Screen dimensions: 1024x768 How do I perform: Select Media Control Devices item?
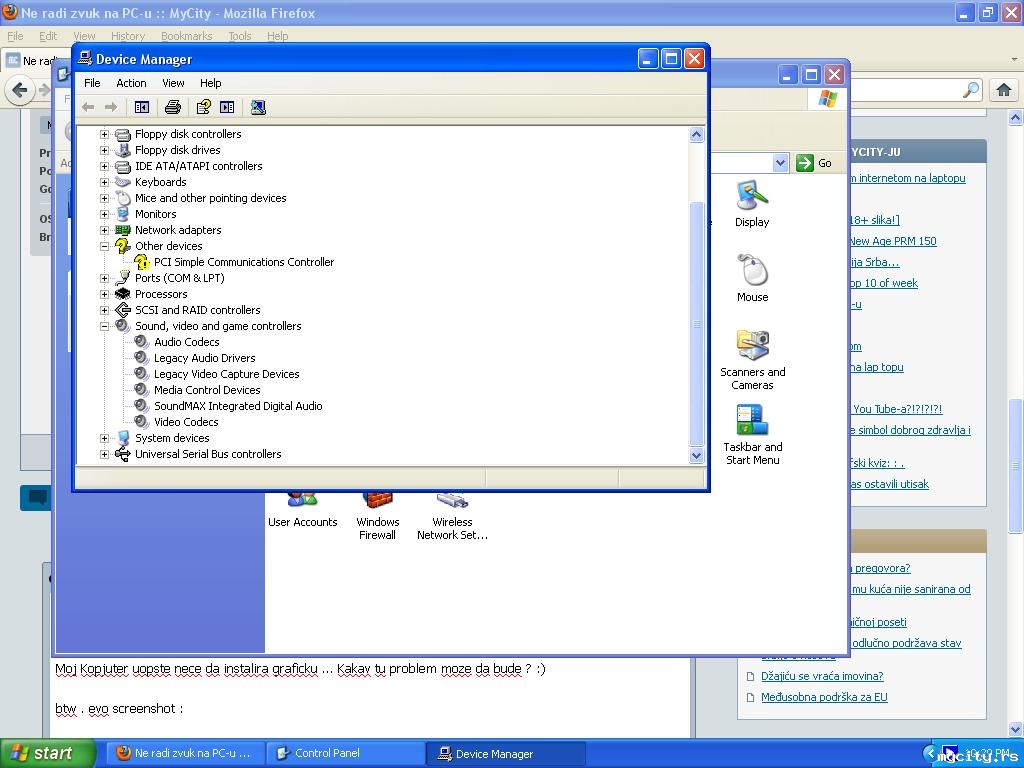(x=207, y=390)
